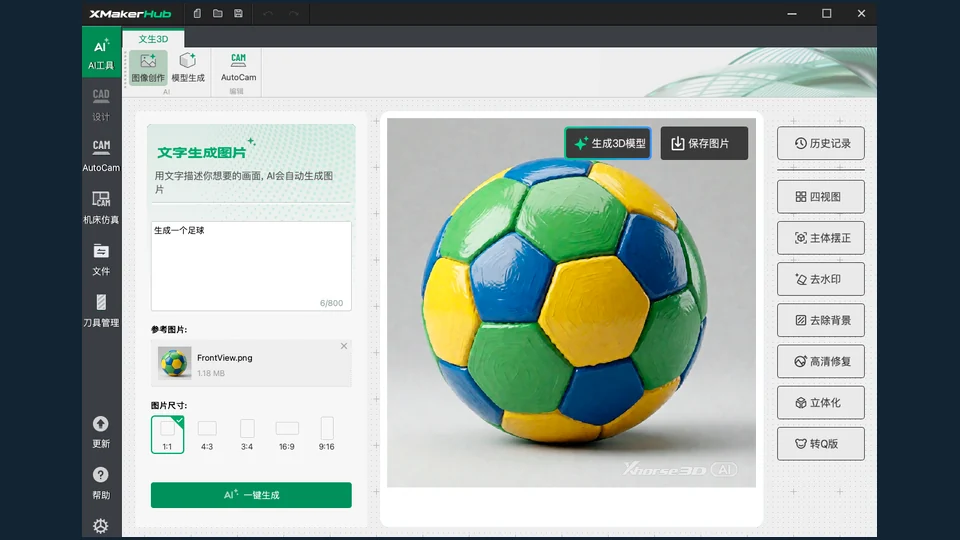Select 9:16 image size
The width and height of the screenshot is (960, 540).
[x=326, y=434]
